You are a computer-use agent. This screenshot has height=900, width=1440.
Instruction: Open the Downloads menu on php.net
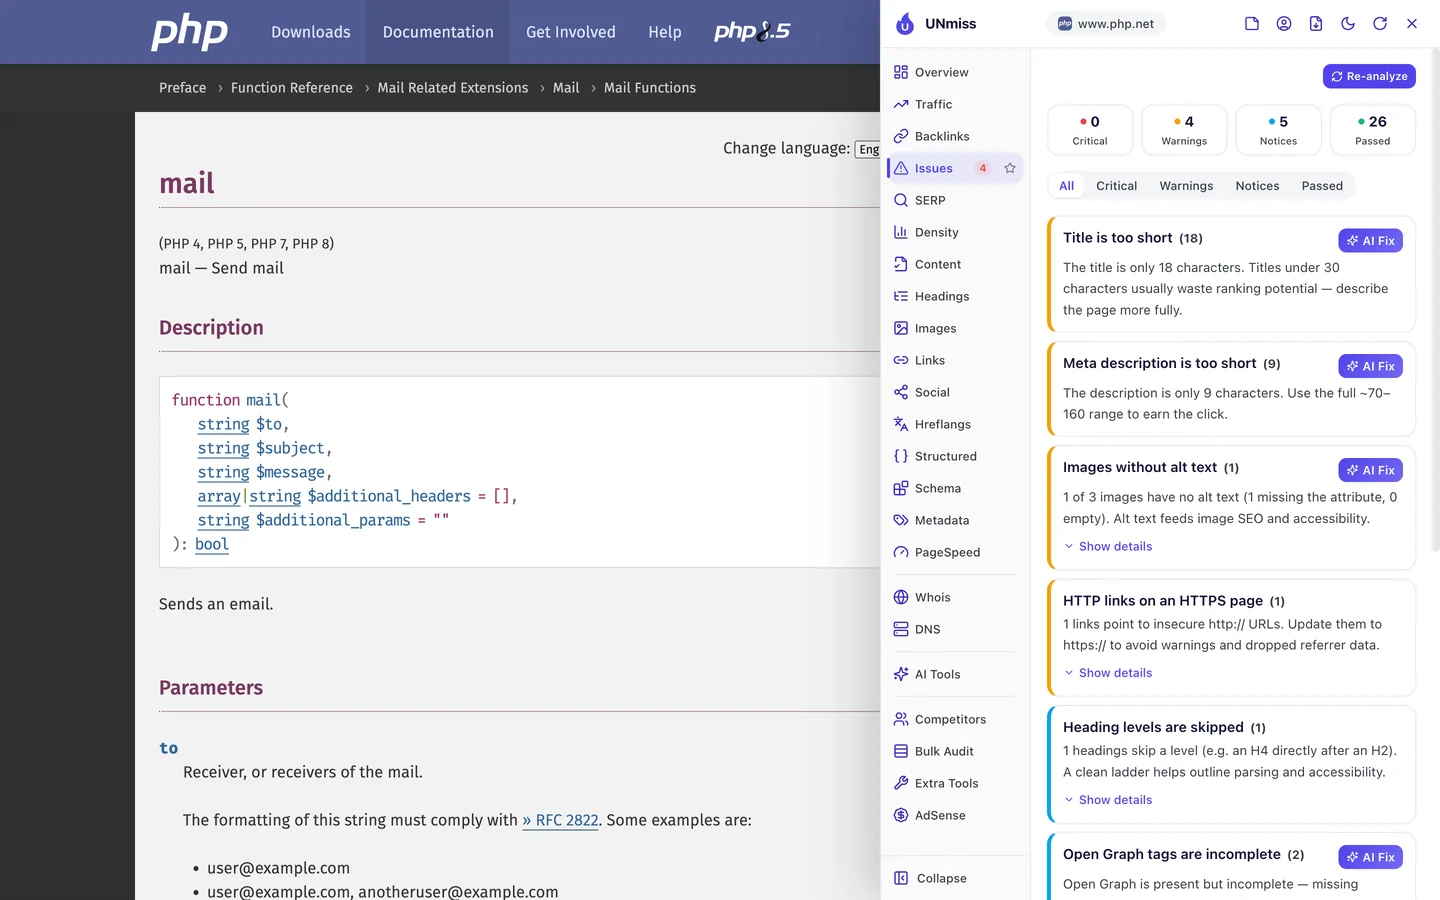tap(311, 32)
